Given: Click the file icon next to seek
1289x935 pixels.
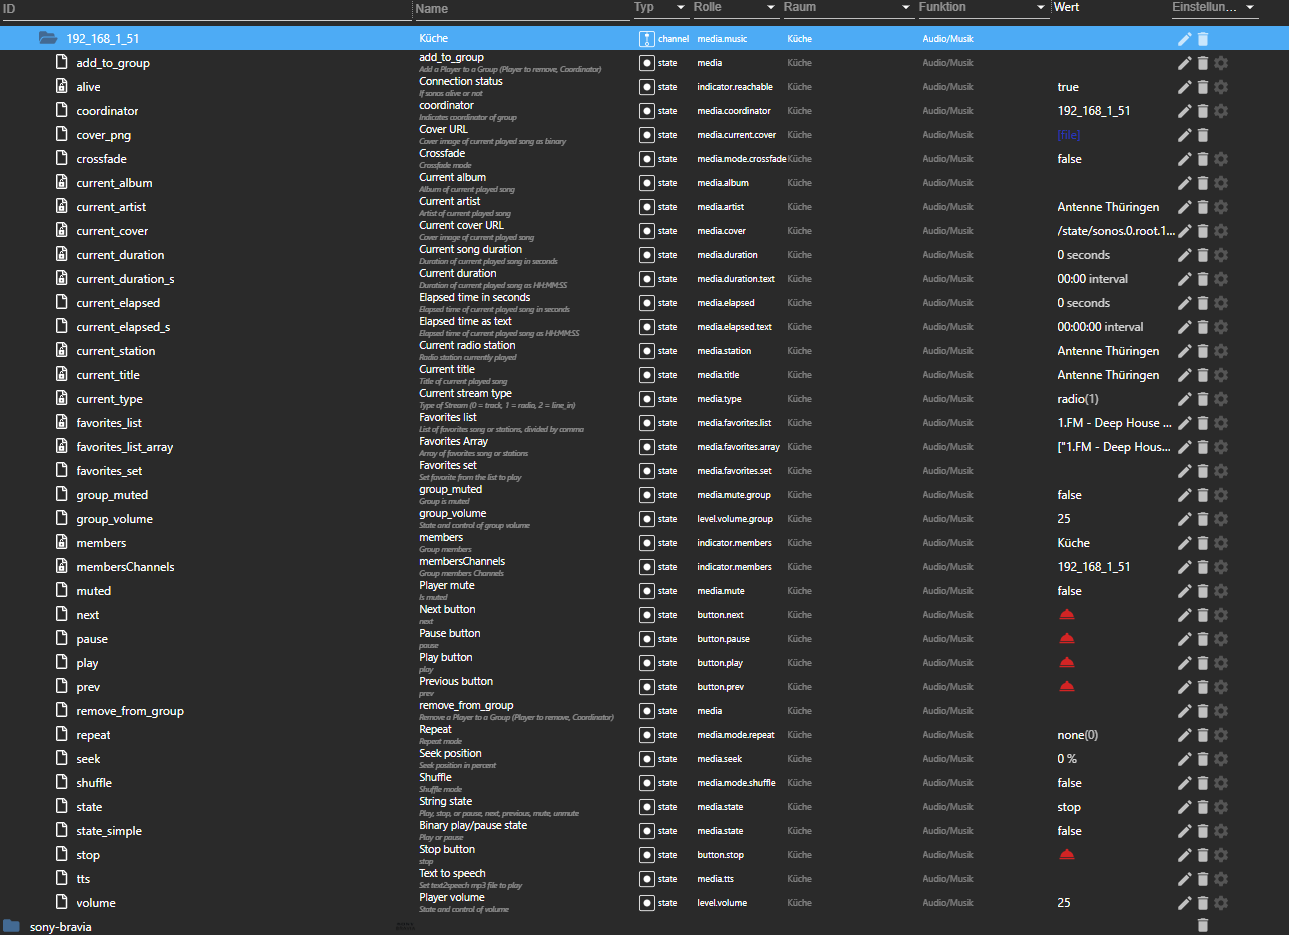Looking at the screenshot, I should [x=61, y=758].
